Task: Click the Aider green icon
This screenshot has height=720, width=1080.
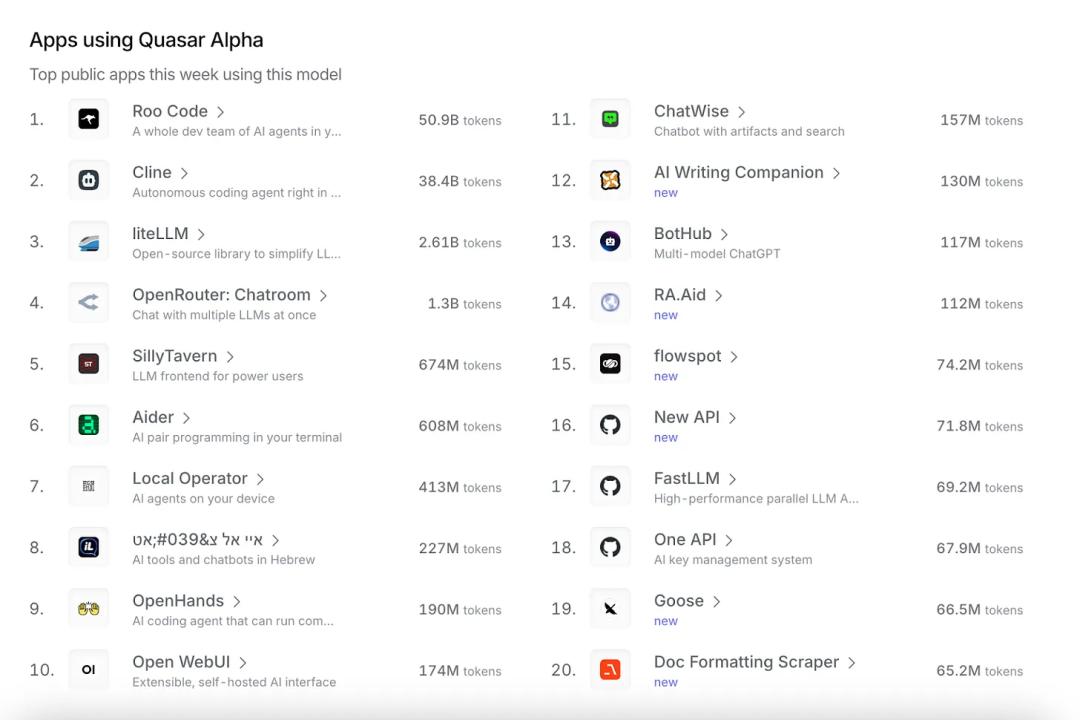Action: [89, 425]
